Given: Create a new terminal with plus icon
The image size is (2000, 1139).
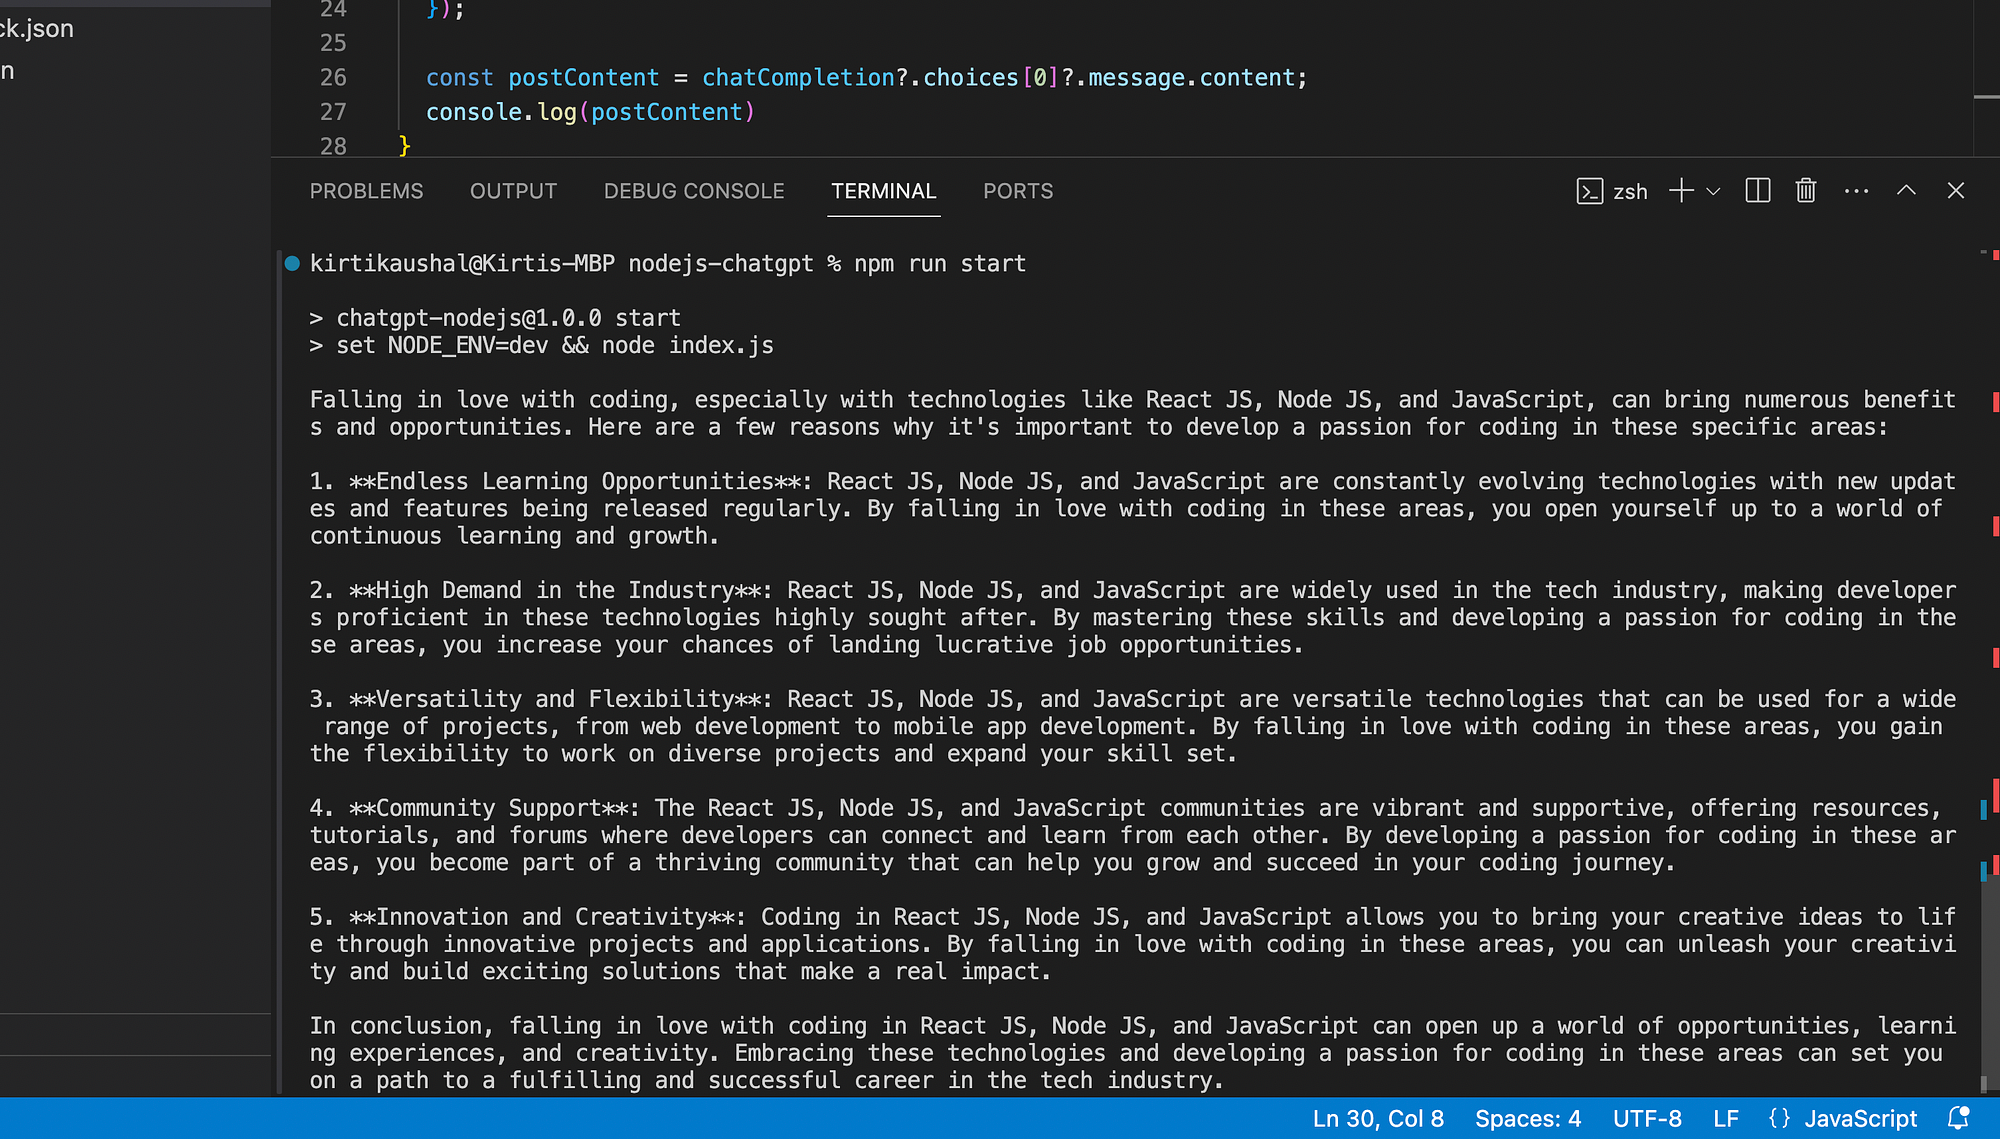Looking at the screenshot, I should point(1681,191).
